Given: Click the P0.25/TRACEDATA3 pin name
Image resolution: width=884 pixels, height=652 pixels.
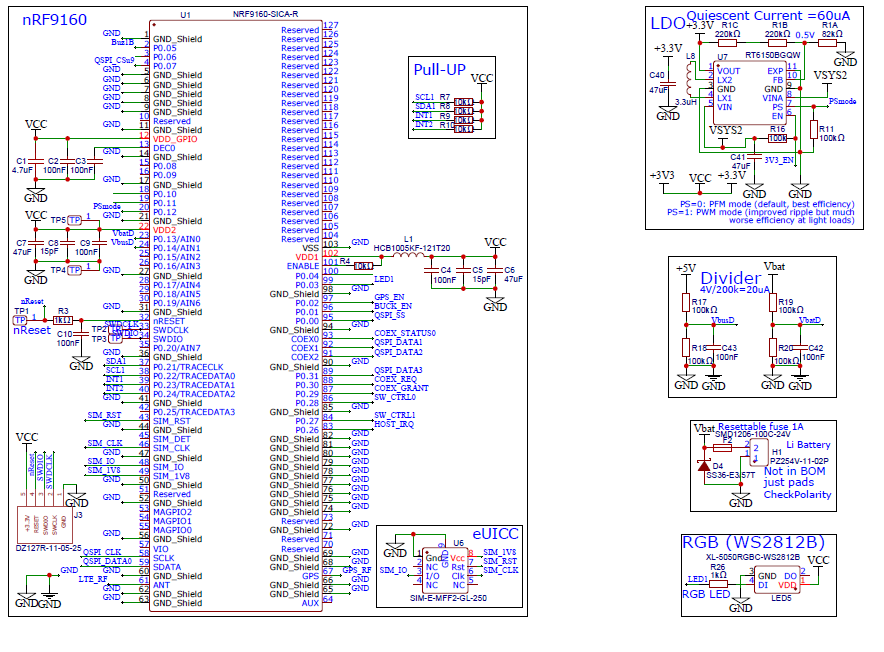Looking at the screenshot, I should (194, 412).
